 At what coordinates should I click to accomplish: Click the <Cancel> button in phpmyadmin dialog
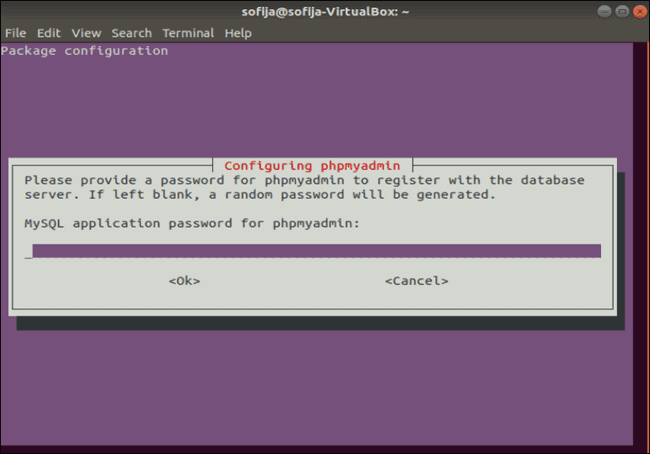[417, 281]
